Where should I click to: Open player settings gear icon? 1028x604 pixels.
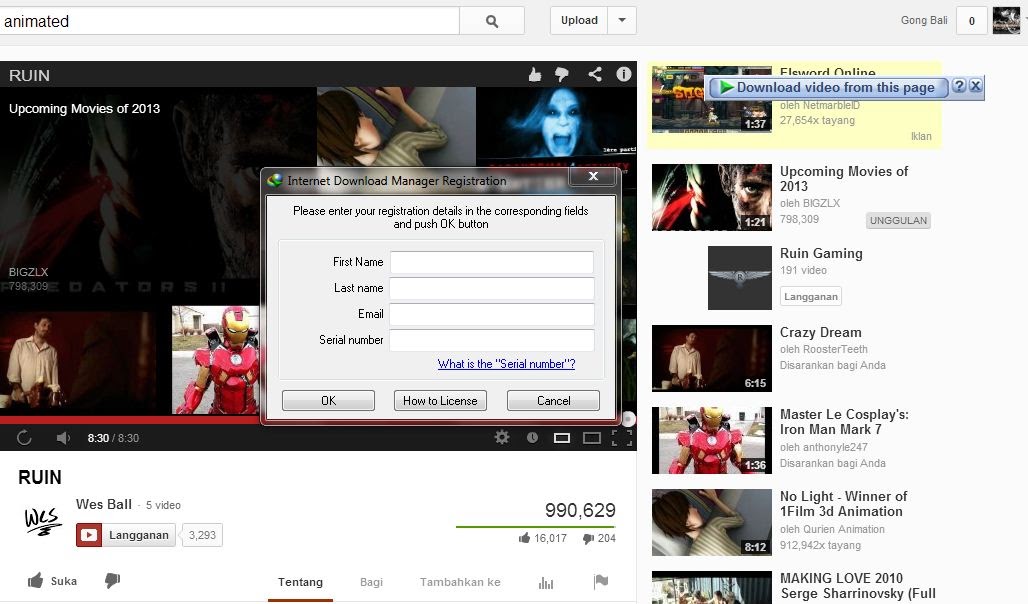coord(502,437)
